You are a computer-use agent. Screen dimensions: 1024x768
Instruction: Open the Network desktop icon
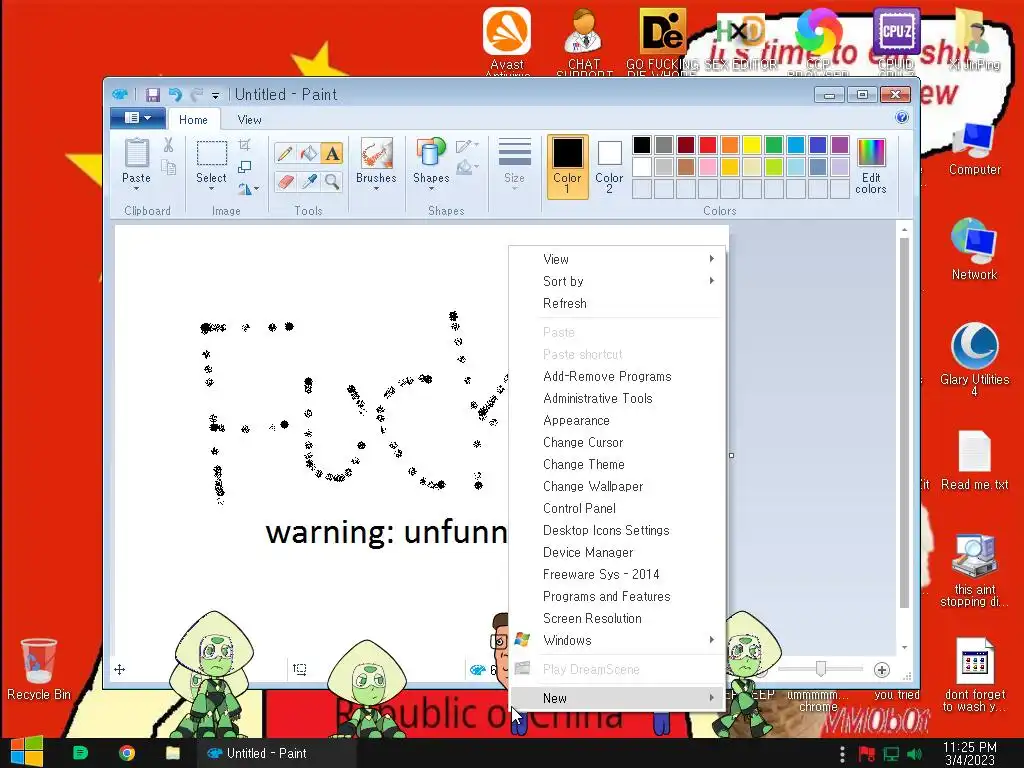coord(974,250)
